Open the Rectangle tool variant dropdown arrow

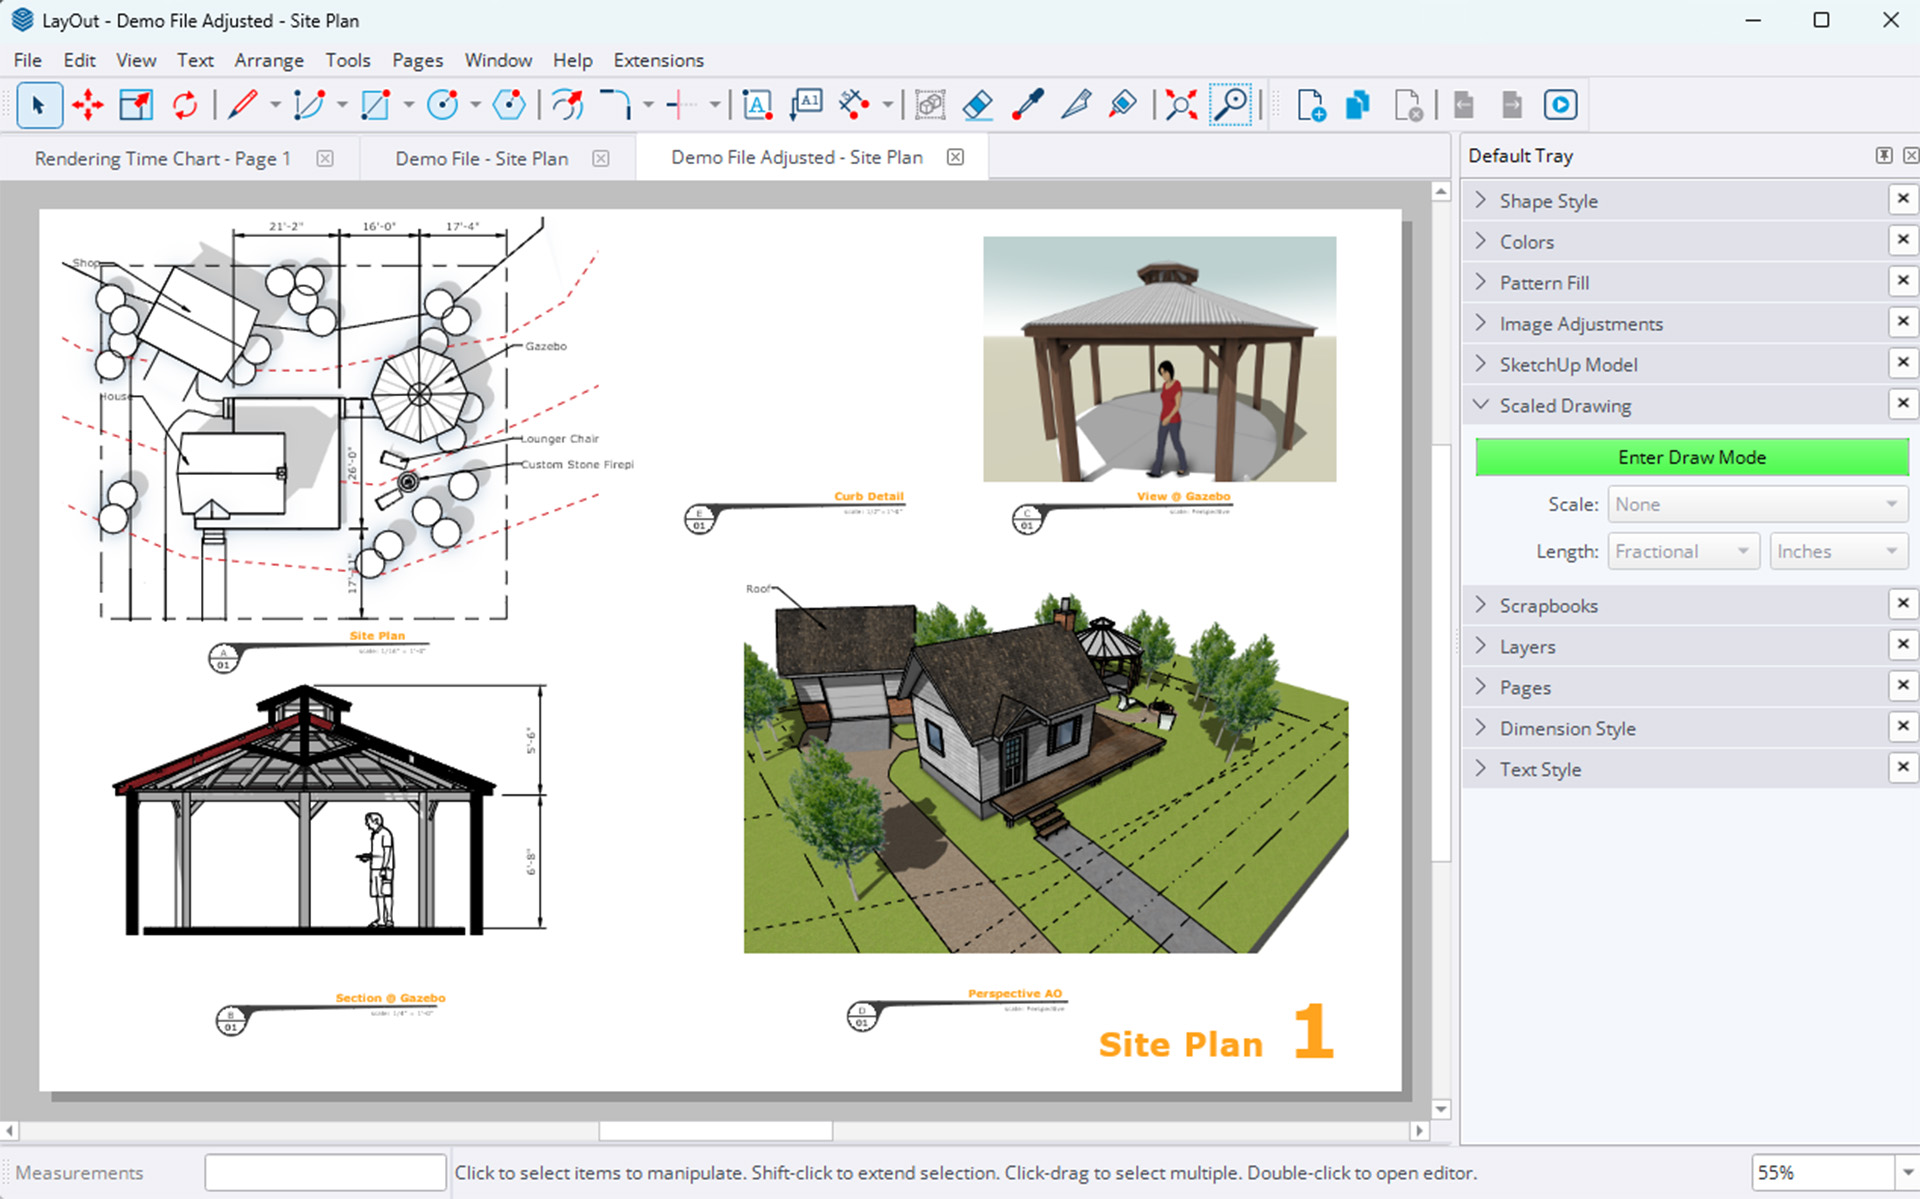click(x=408, y=105)
